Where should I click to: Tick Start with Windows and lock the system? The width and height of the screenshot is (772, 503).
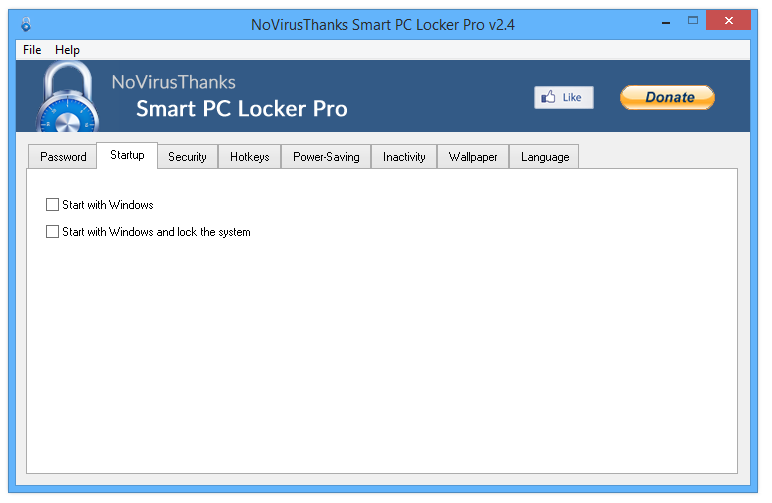(52, 231)
